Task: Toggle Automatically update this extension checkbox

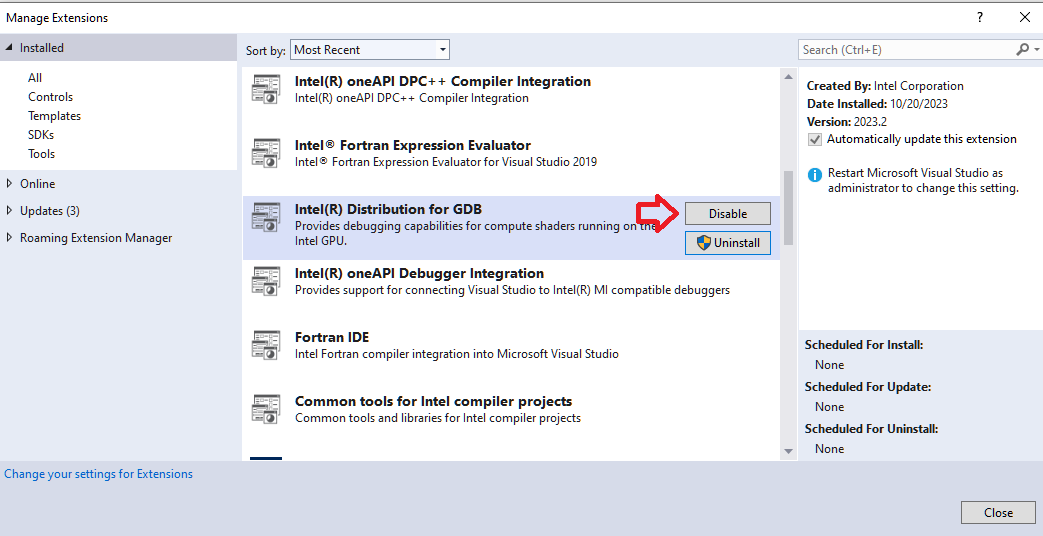Action: (x=815, y=139)
